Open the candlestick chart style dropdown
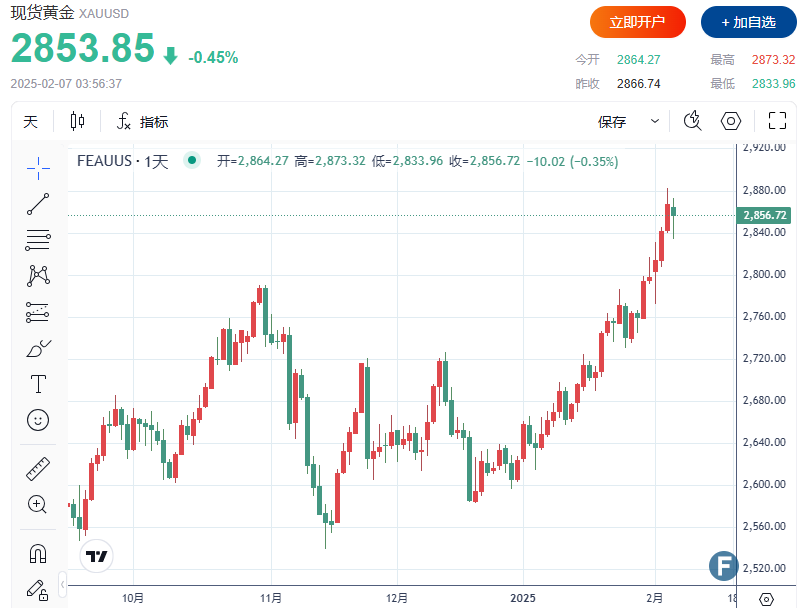 click(77, 122)
